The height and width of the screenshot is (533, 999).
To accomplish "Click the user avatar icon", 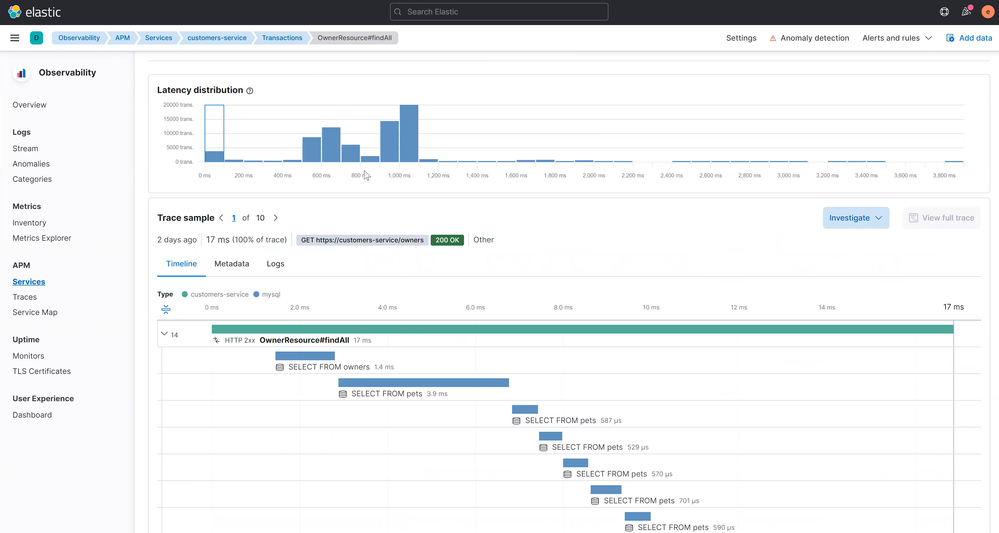I will tap(988, 11).
